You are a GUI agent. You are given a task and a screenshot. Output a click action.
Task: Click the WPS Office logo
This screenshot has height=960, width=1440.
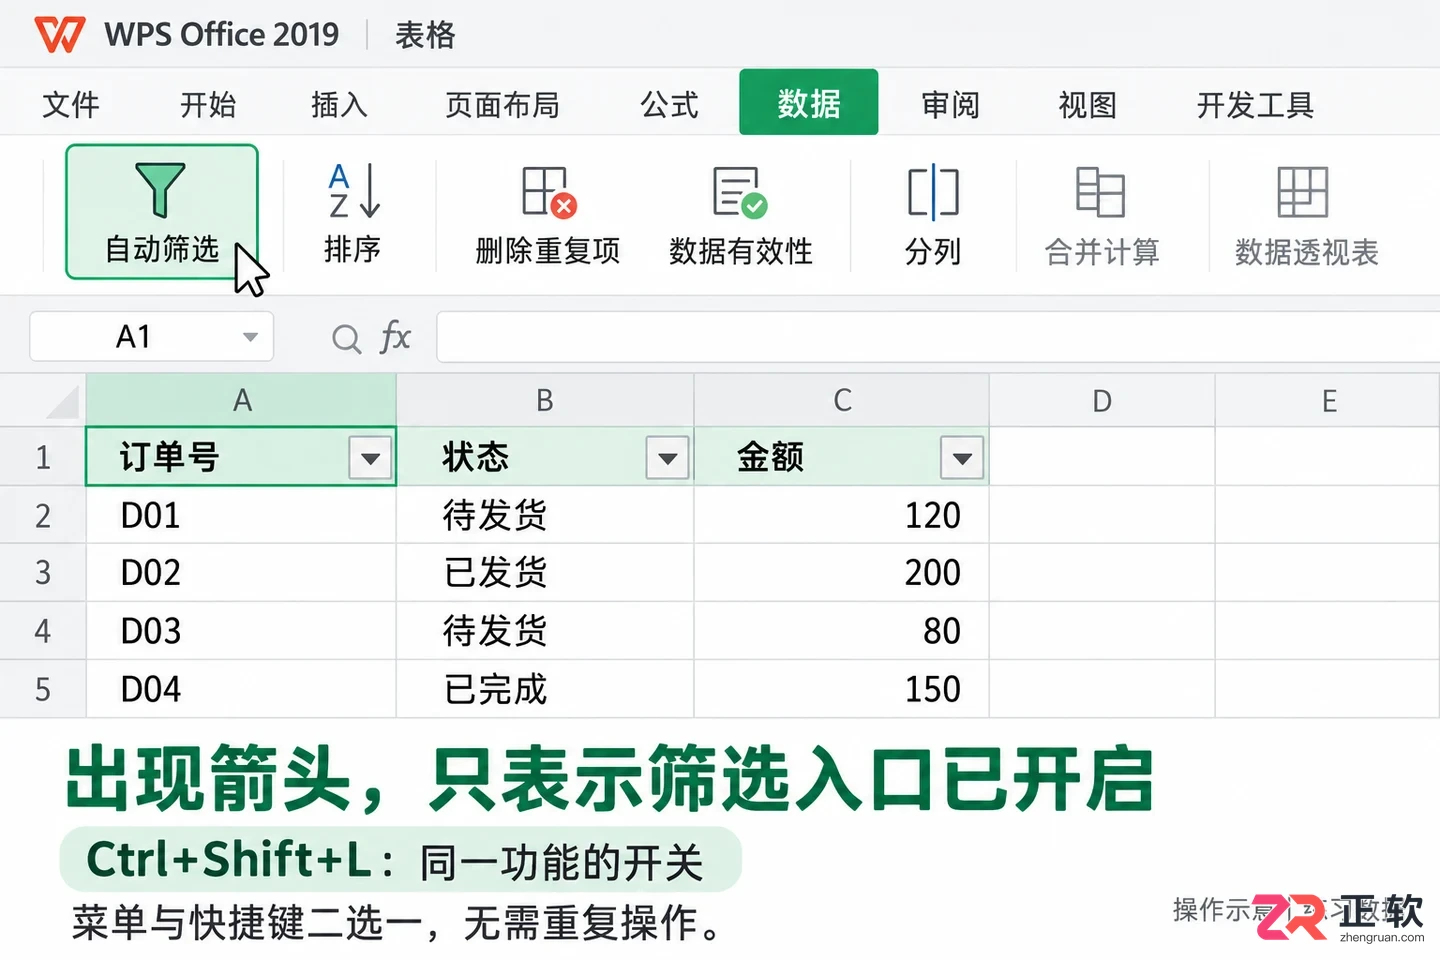coord(60,35)
